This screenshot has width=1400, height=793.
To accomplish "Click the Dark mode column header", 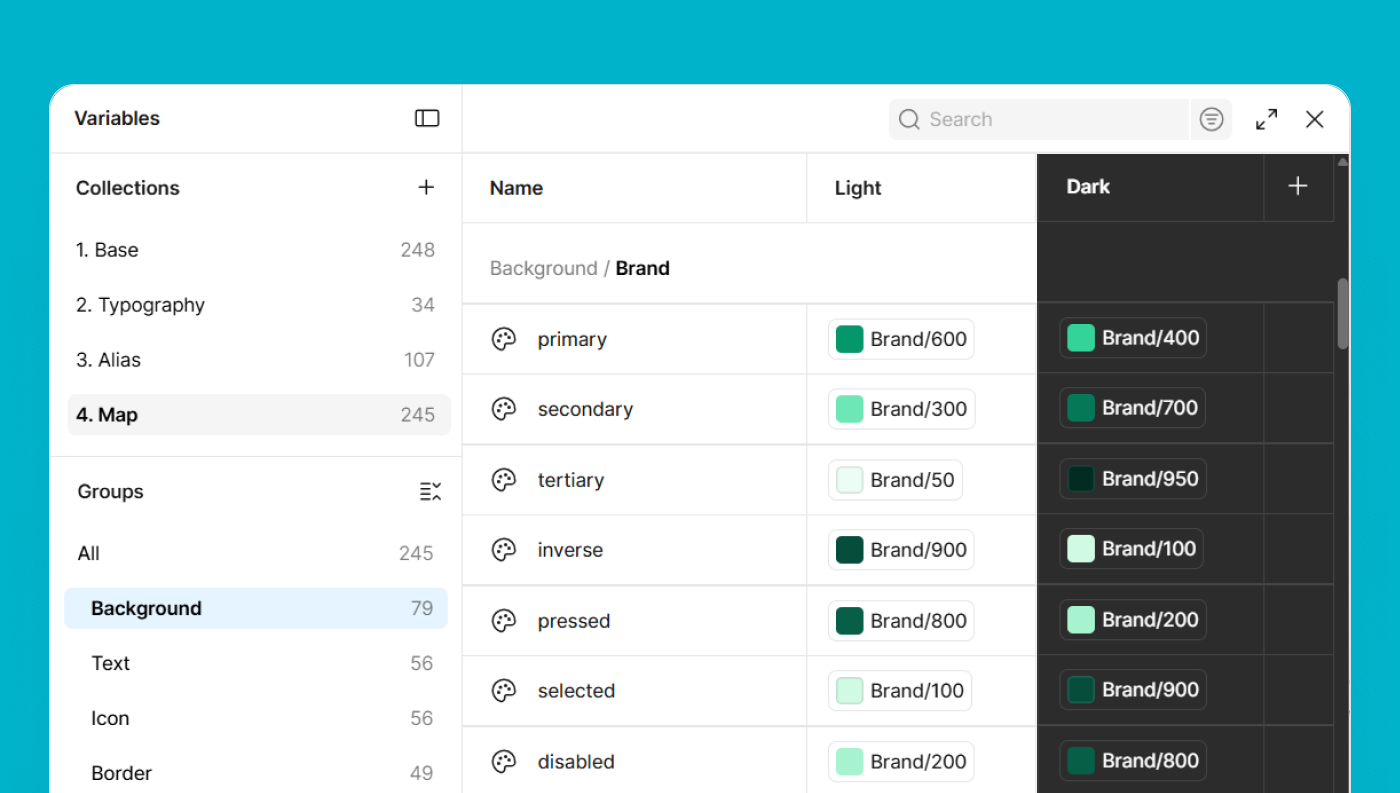I will (1088, 187).
